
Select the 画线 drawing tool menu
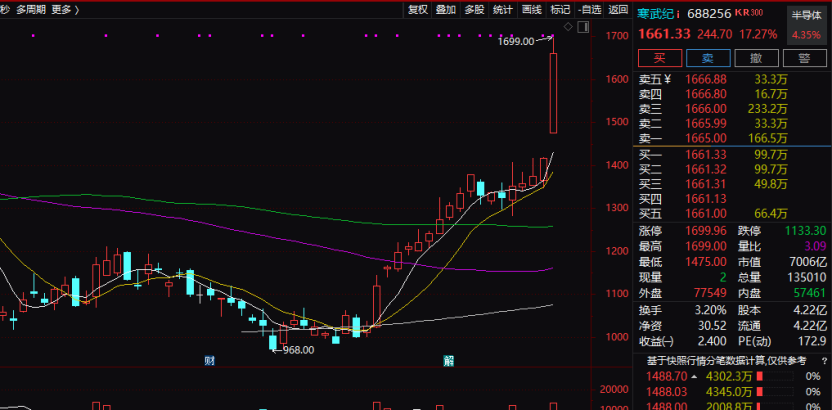pos(532,9)
